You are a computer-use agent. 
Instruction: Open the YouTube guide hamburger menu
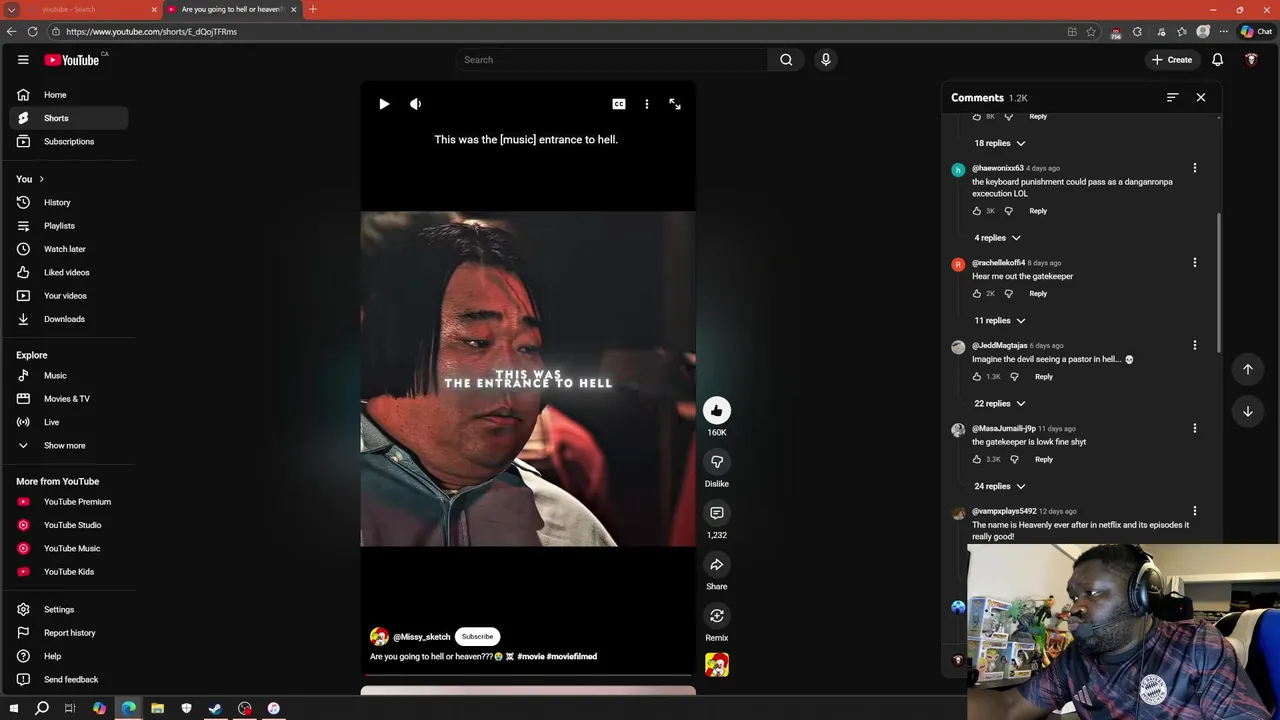point(23,60)
